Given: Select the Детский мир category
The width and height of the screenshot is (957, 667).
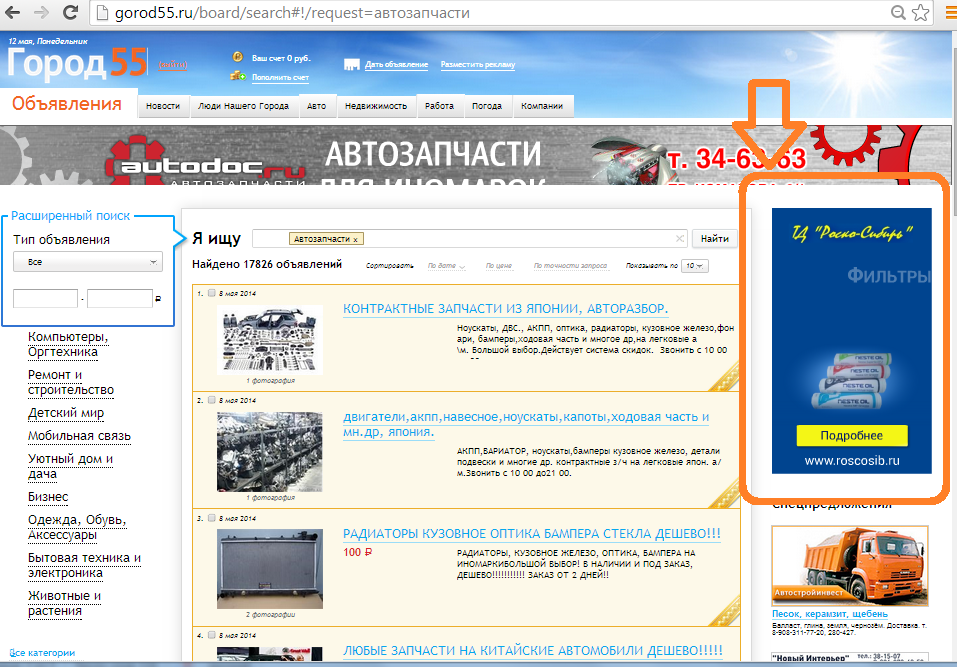Looking at the screenshot, I should [66, 413].
